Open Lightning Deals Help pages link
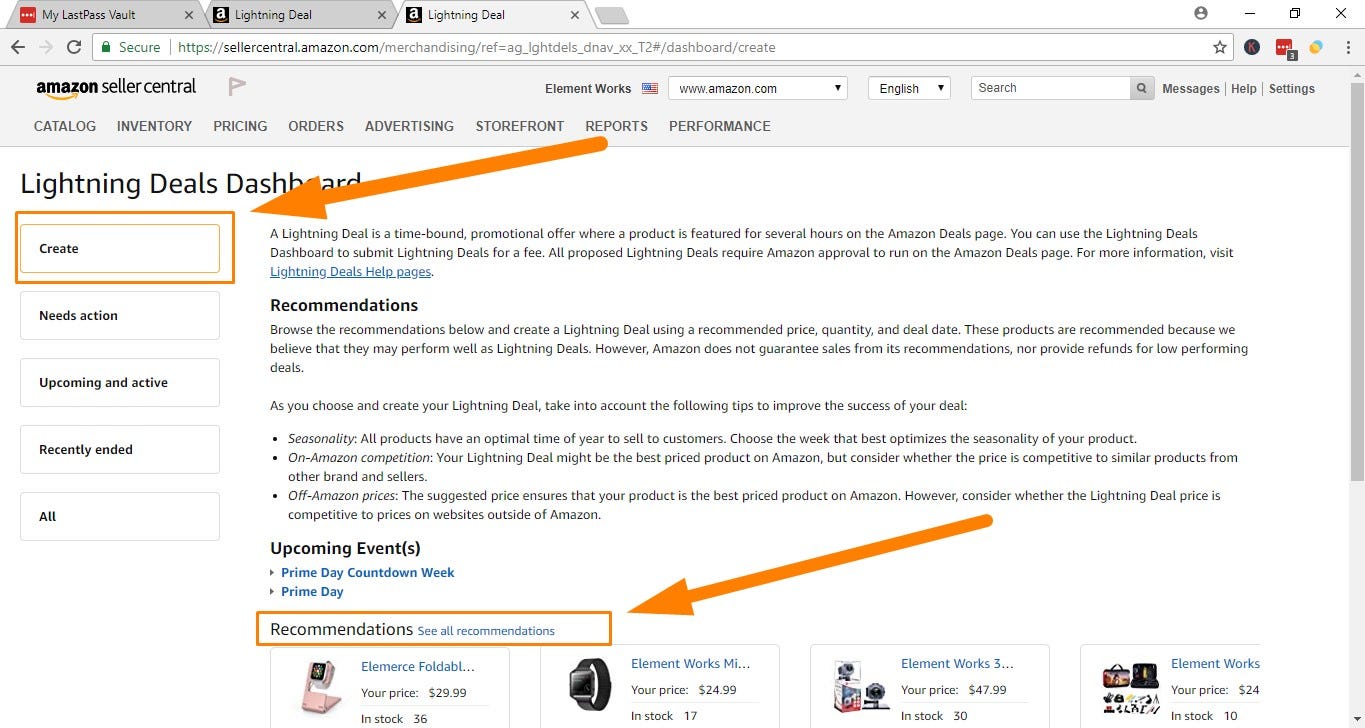The width and height of the screenshot is (1365, 728). click(x=351, y=271)
